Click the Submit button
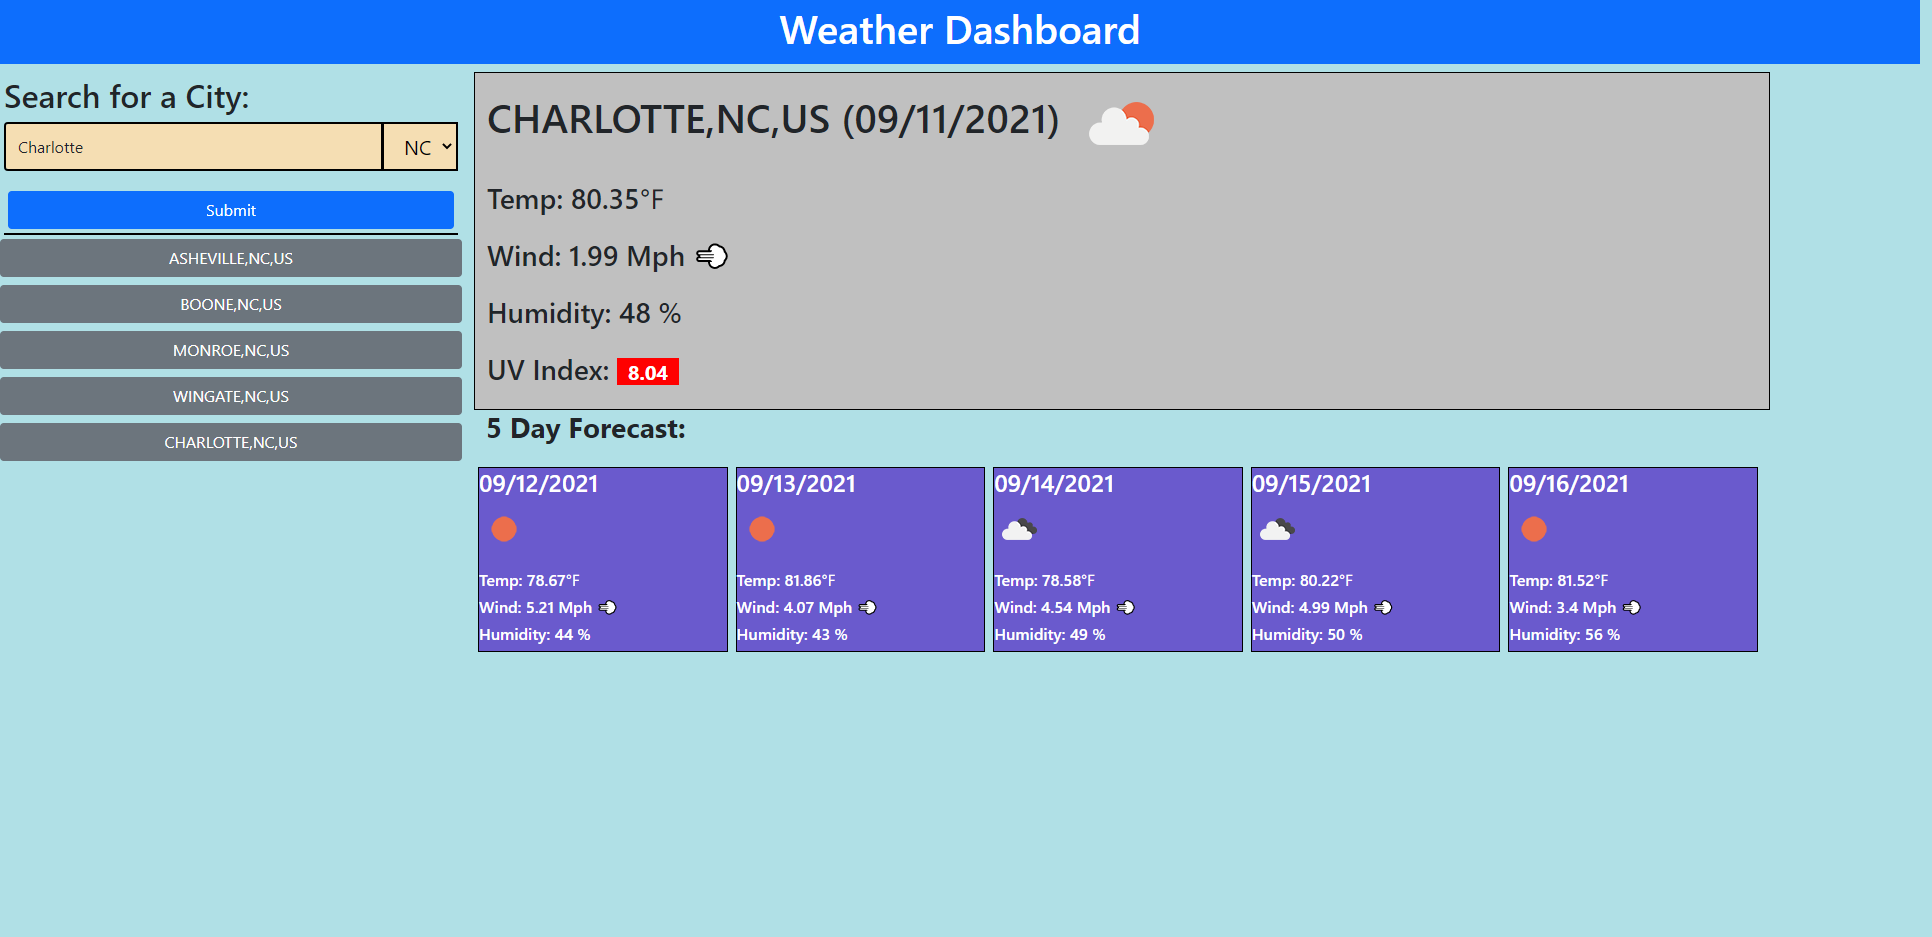This screenshot has width=1932, height=937. [231, 210]
